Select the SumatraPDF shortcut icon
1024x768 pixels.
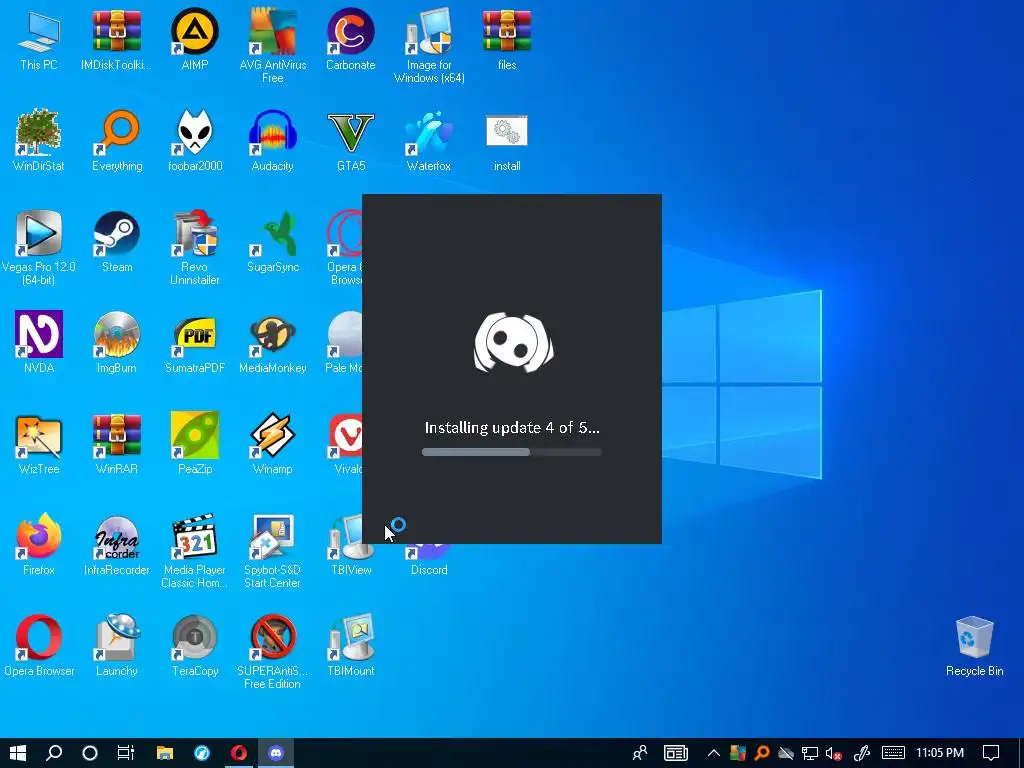click(x=195, y=334)
